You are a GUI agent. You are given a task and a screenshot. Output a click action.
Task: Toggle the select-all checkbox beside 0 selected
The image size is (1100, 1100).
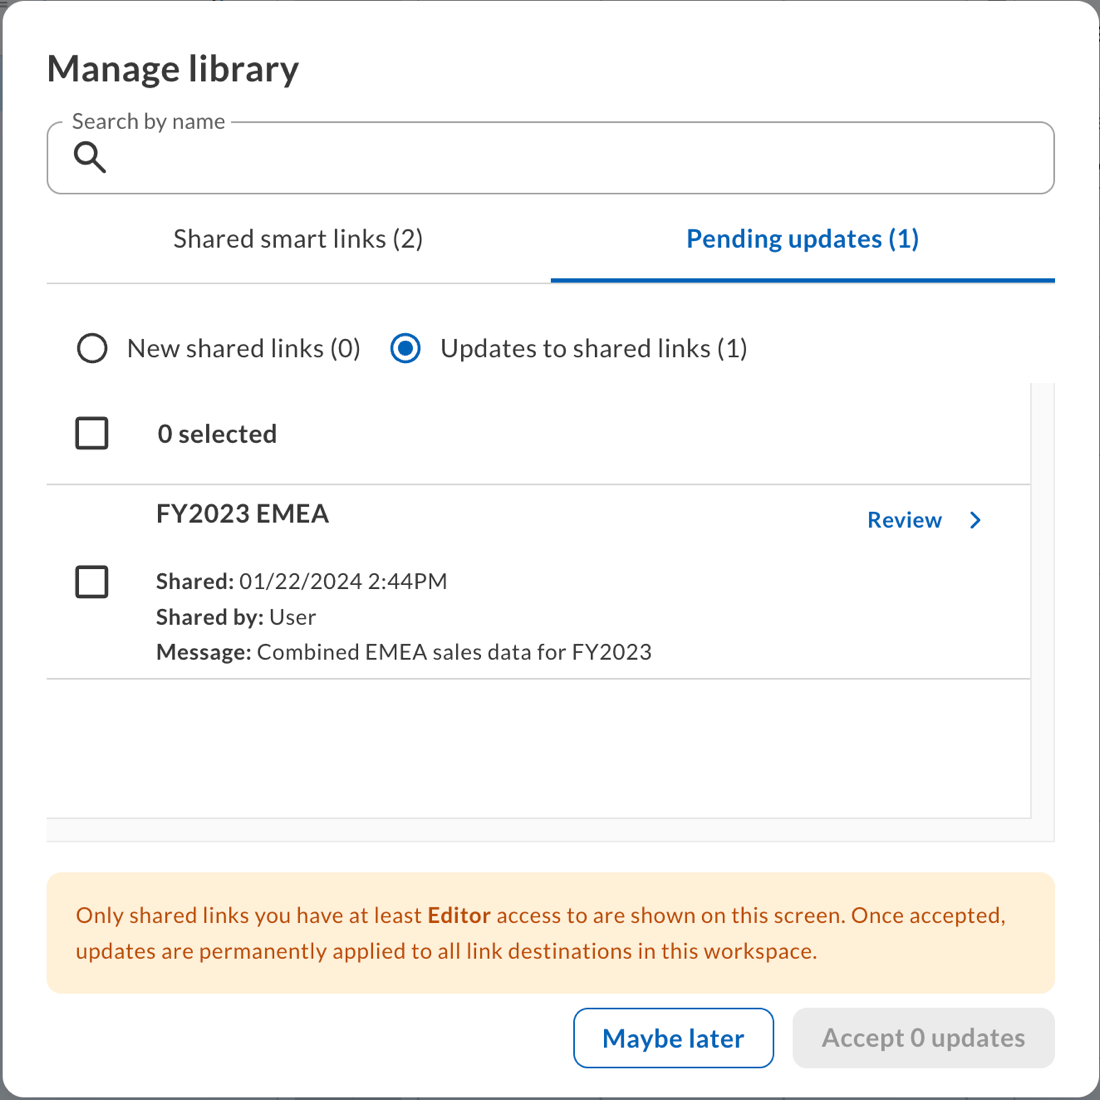coord(91,433)
